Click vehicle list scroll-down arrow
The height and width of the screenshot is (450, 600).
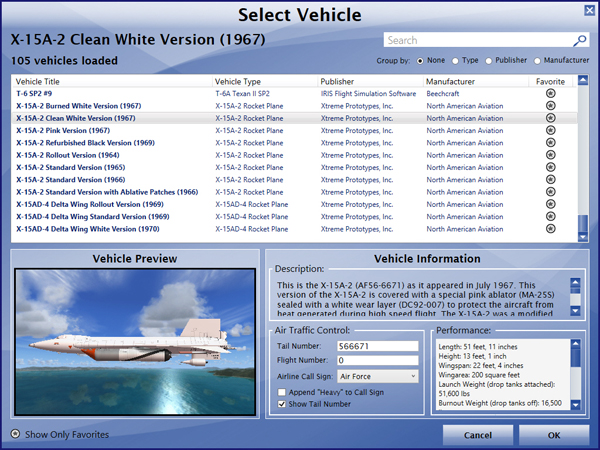pyautogui.click(x=583, y=237)
